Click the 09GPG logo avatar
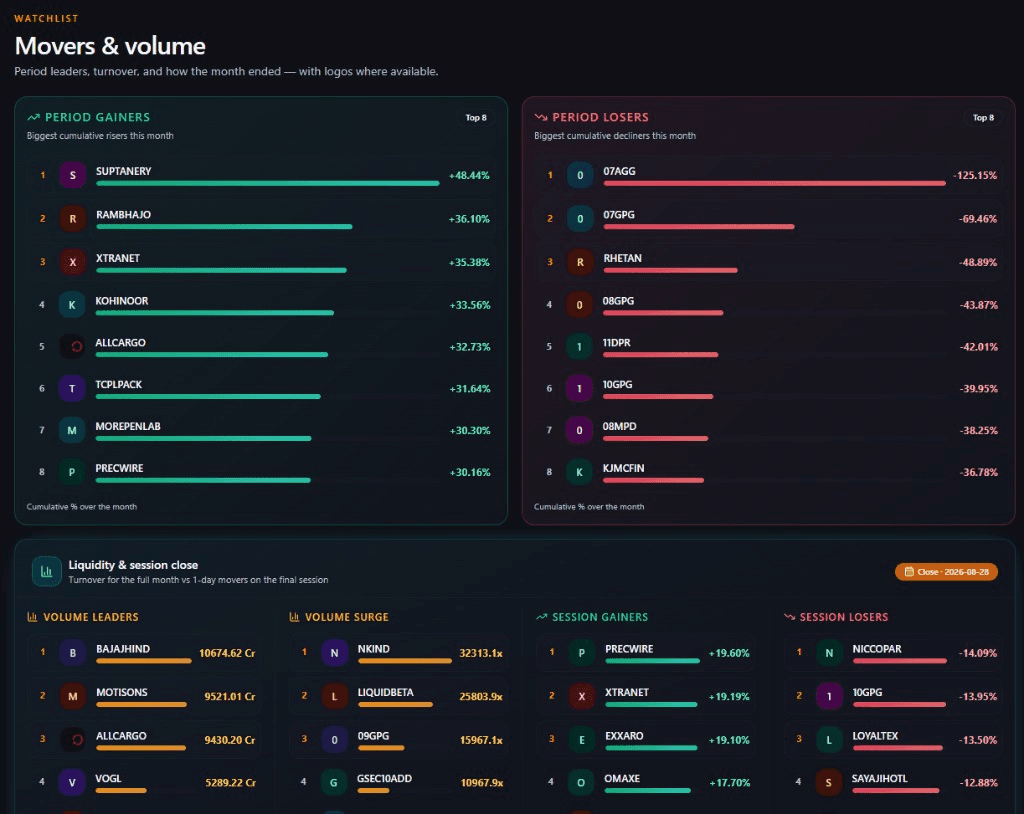1024x814 pixels. (334, 740)
